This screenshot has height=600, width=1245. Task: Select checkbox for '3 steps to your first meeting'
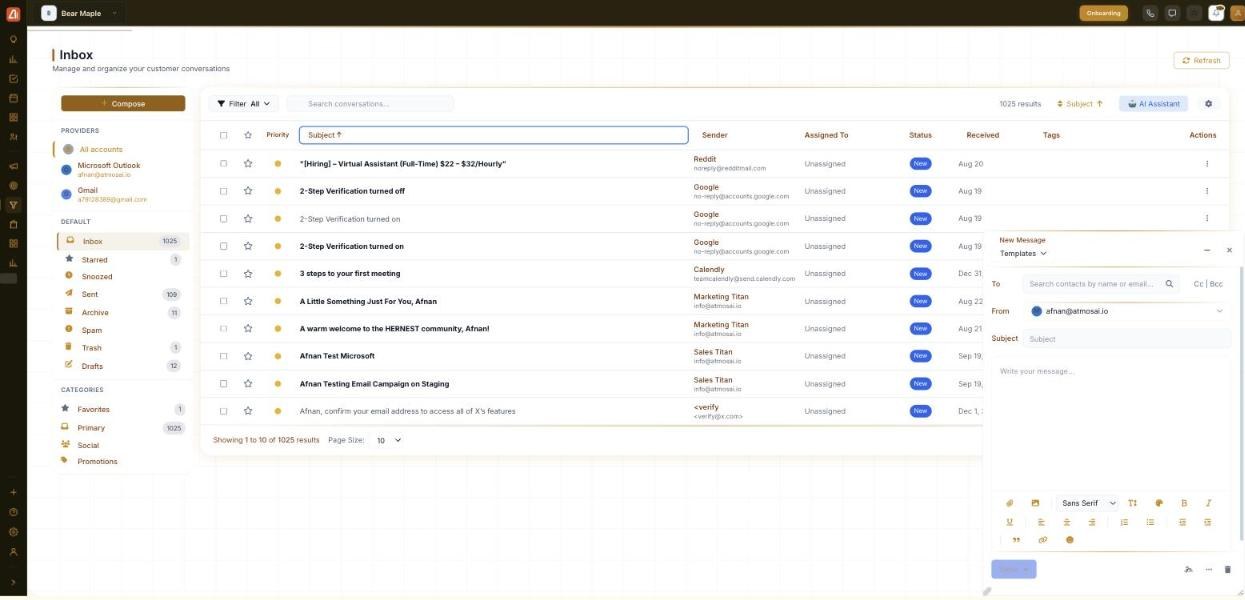click(223, 273)
